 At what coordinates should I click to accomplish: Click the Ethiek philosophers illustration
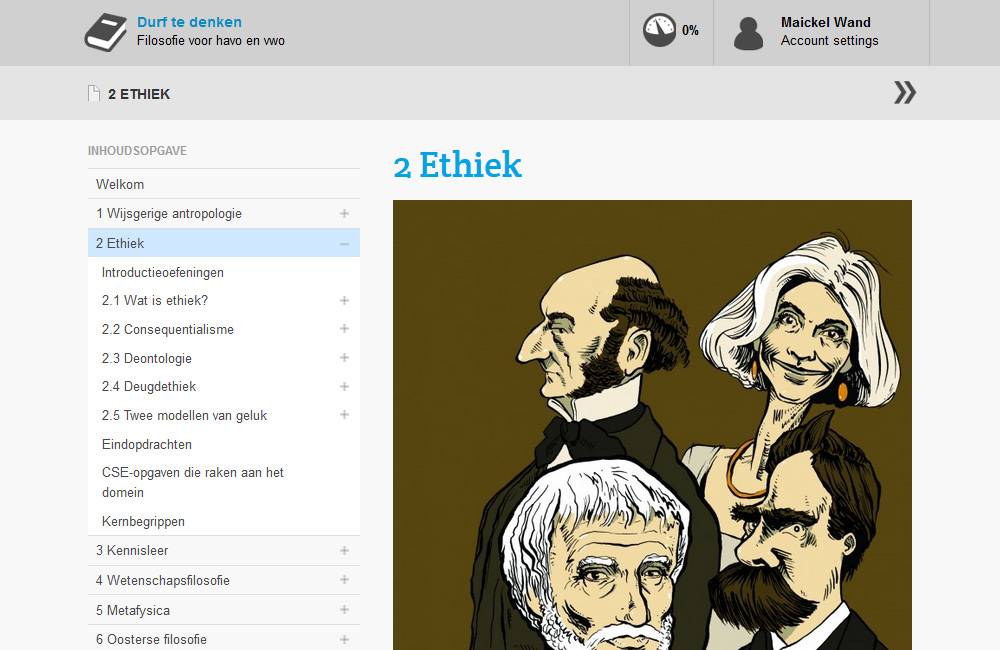coord(652,425)
